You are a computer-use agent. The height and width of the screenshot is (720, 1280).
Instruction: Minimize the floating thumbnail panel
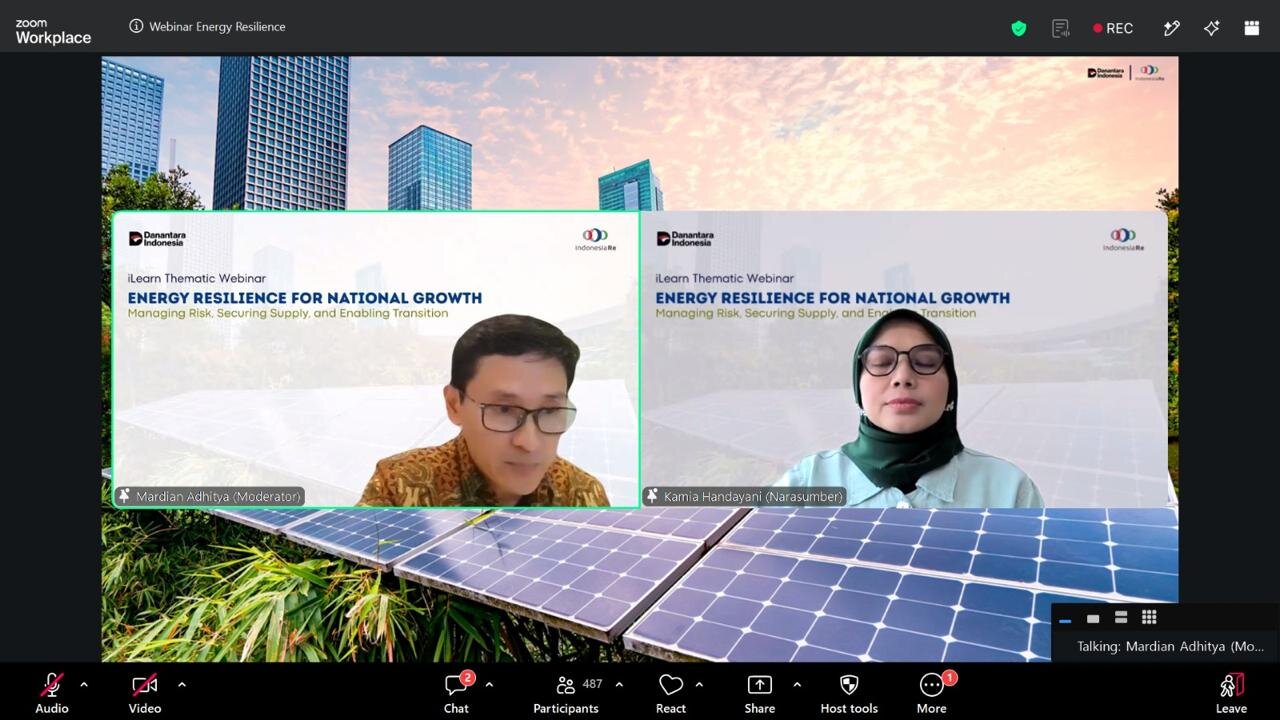click(x=1065, y=620)
